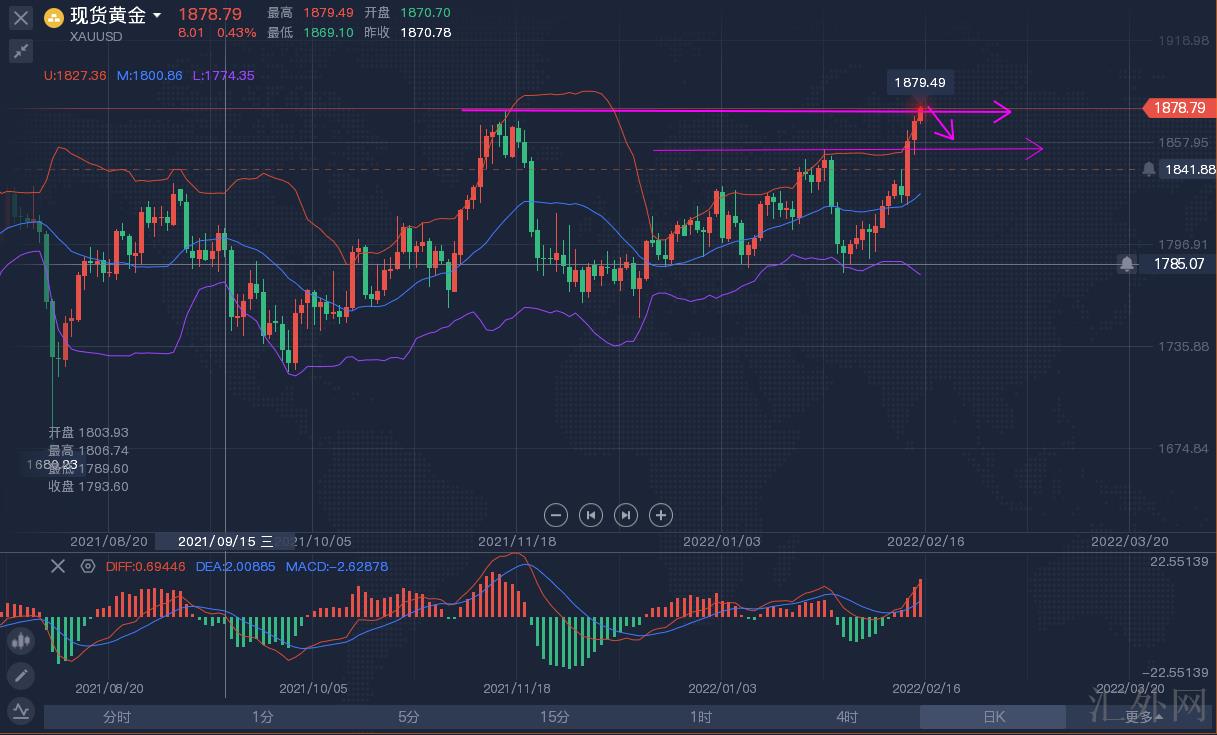Select the 日K daily chart tab
The width and height of the screenshot is (1217, 735).
pos(993,717)
